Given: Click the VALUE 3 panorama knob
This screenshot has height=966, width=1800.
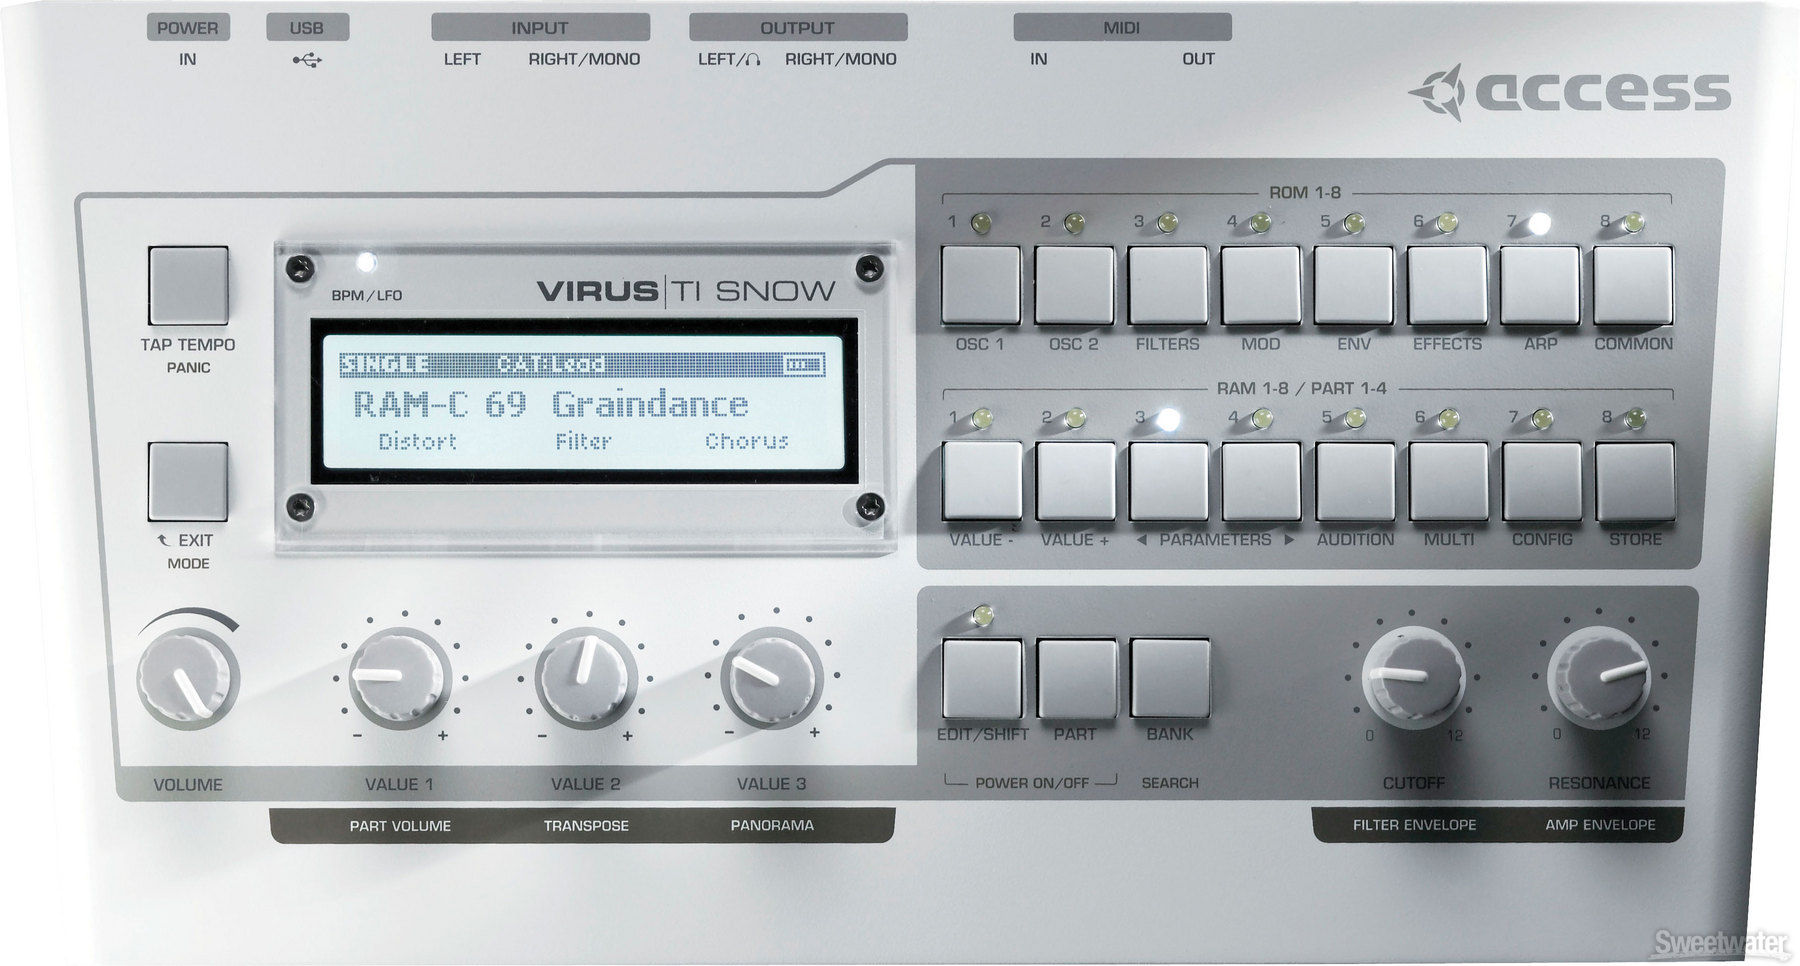Looking at the screenshot, I should click(x=771, y=678).
